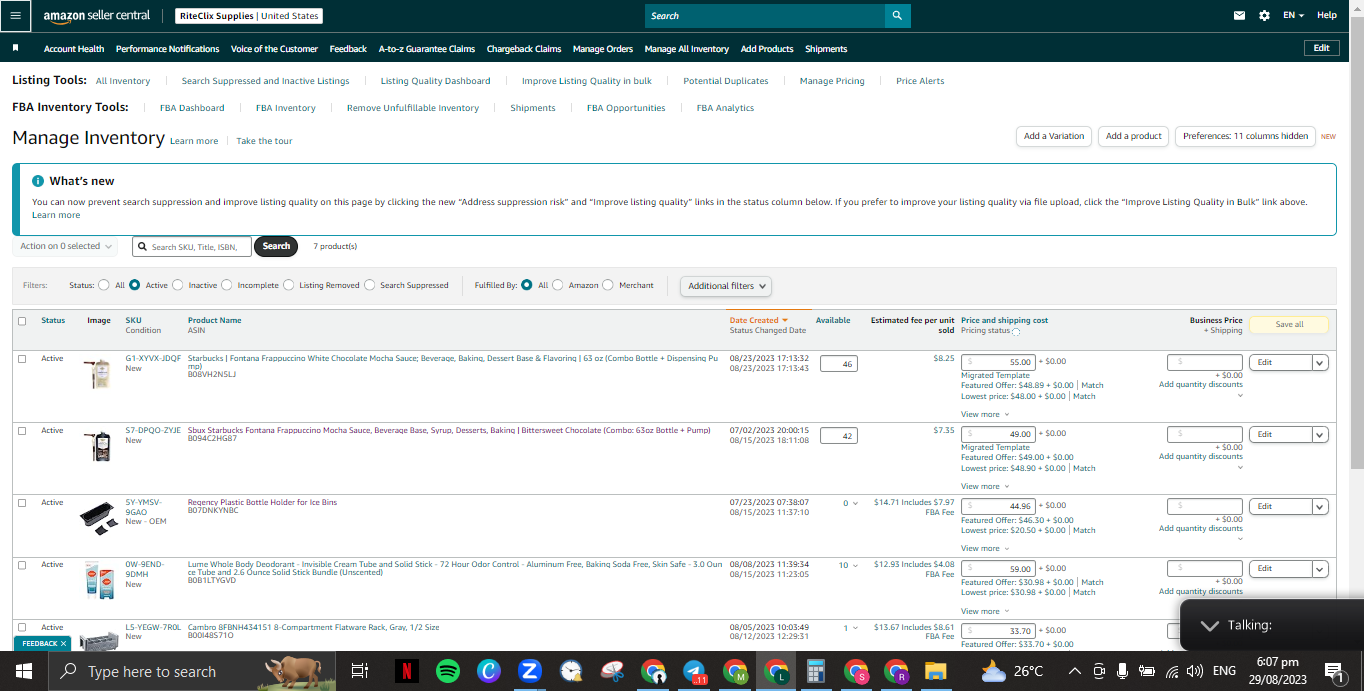
Task: Click the bookmark flag icon in favorites bar
Action: point(15,48)
